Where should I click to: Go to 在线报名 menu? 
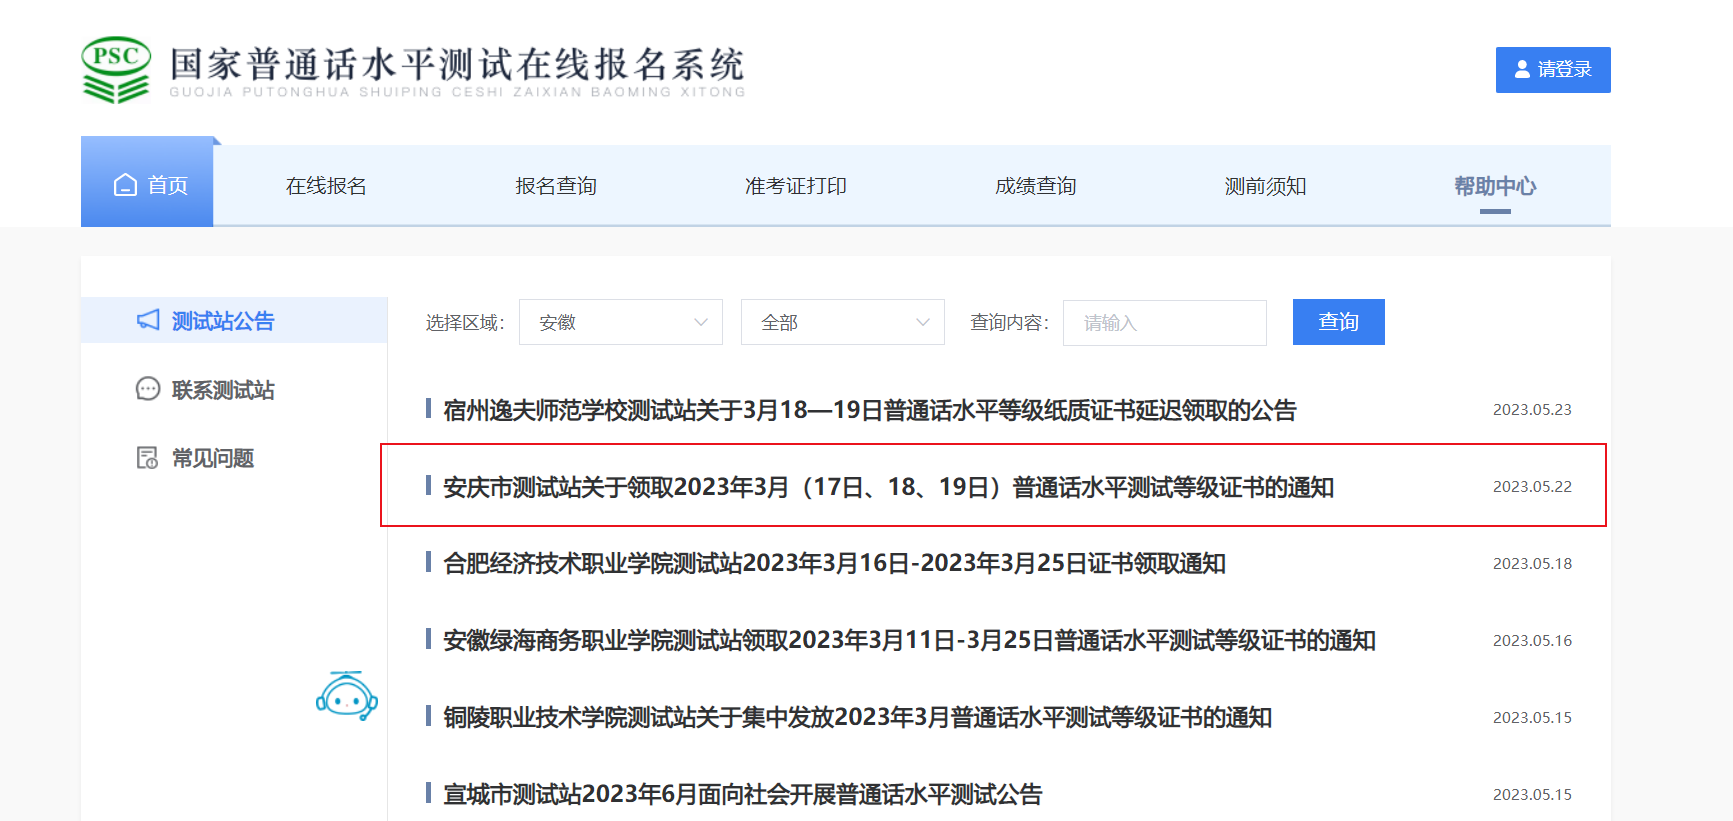[326, 186]
